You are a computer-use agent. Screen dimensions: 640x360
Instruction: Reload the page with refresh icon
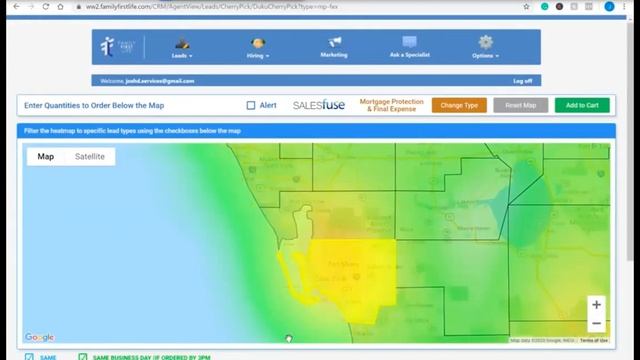[46, 7]
